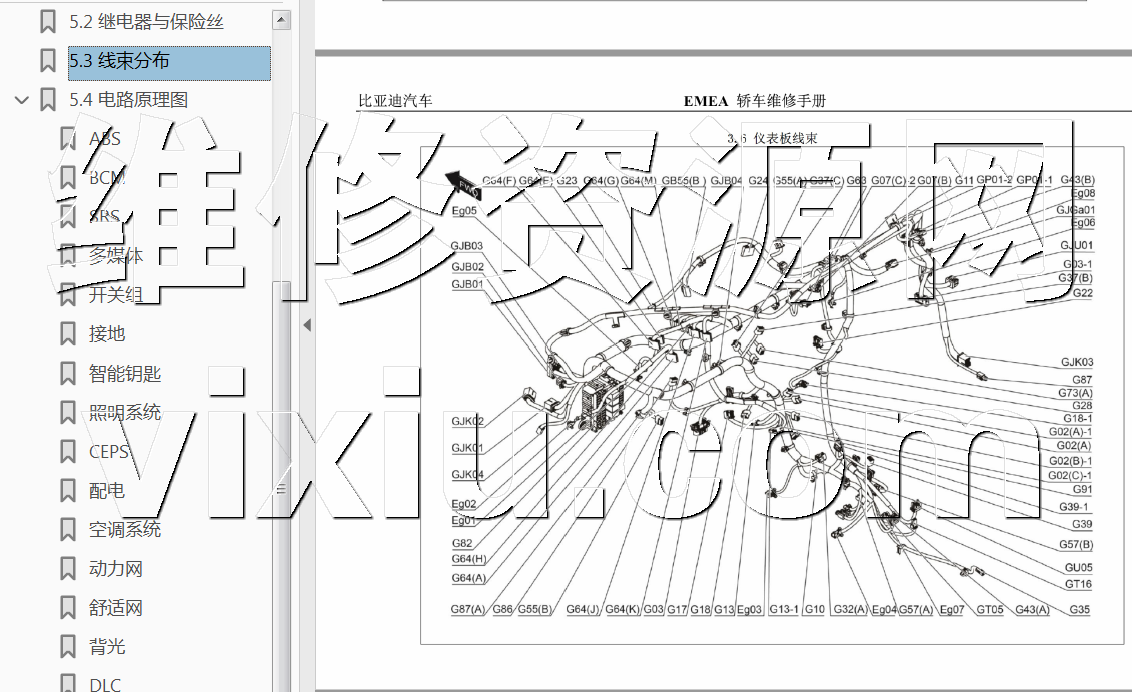Jump to the 照明系统 bookmark

(124, 413)
